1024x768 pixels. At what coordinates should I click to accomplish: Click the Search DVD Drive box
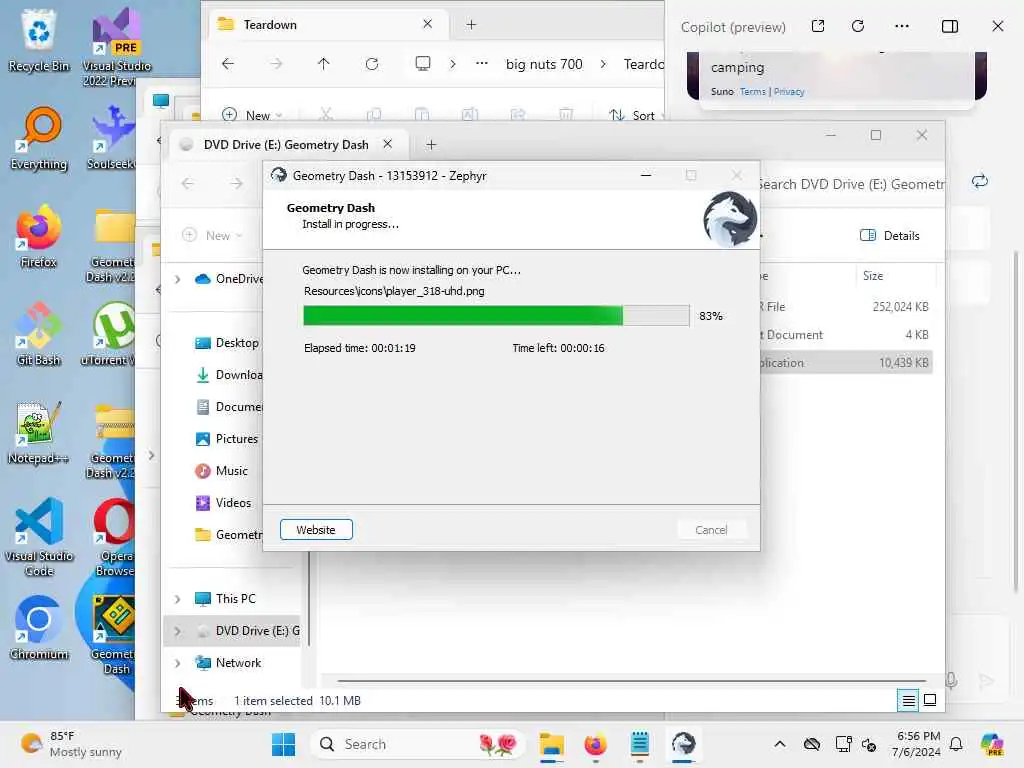click(x=852, y=184)
